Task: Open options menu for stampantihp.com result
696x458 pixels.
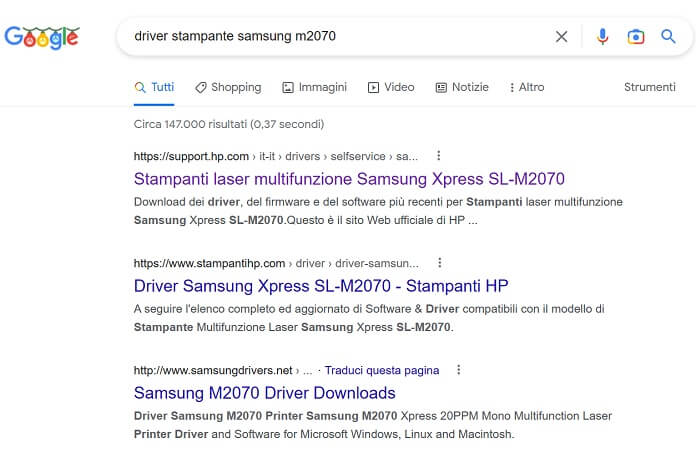Action: click(x=439, y=263)
